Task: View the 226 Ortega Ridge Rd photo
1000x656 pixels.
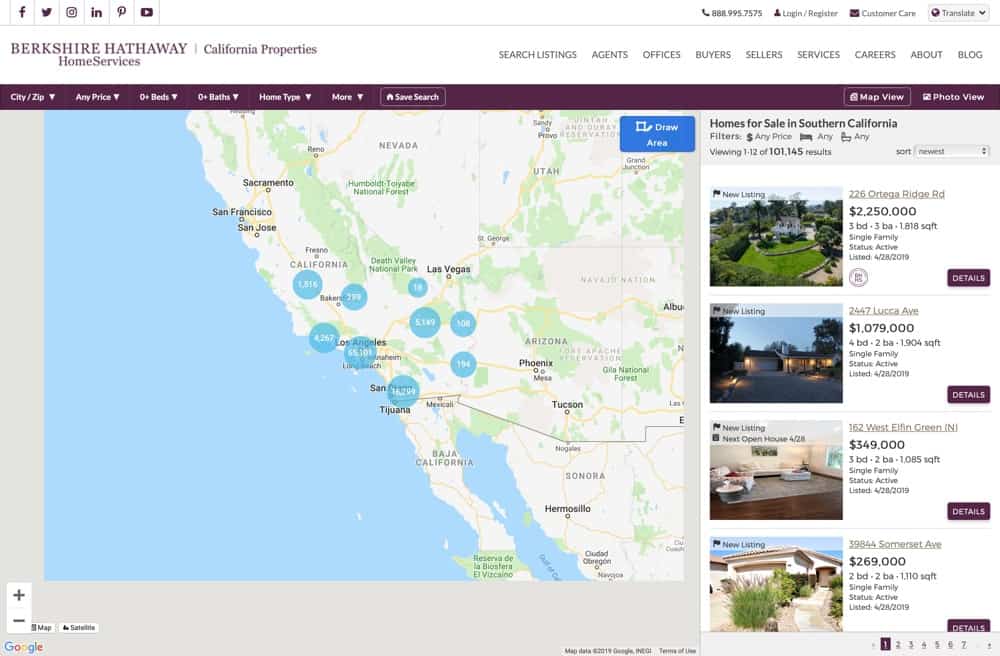Action: tap(776, 237)
